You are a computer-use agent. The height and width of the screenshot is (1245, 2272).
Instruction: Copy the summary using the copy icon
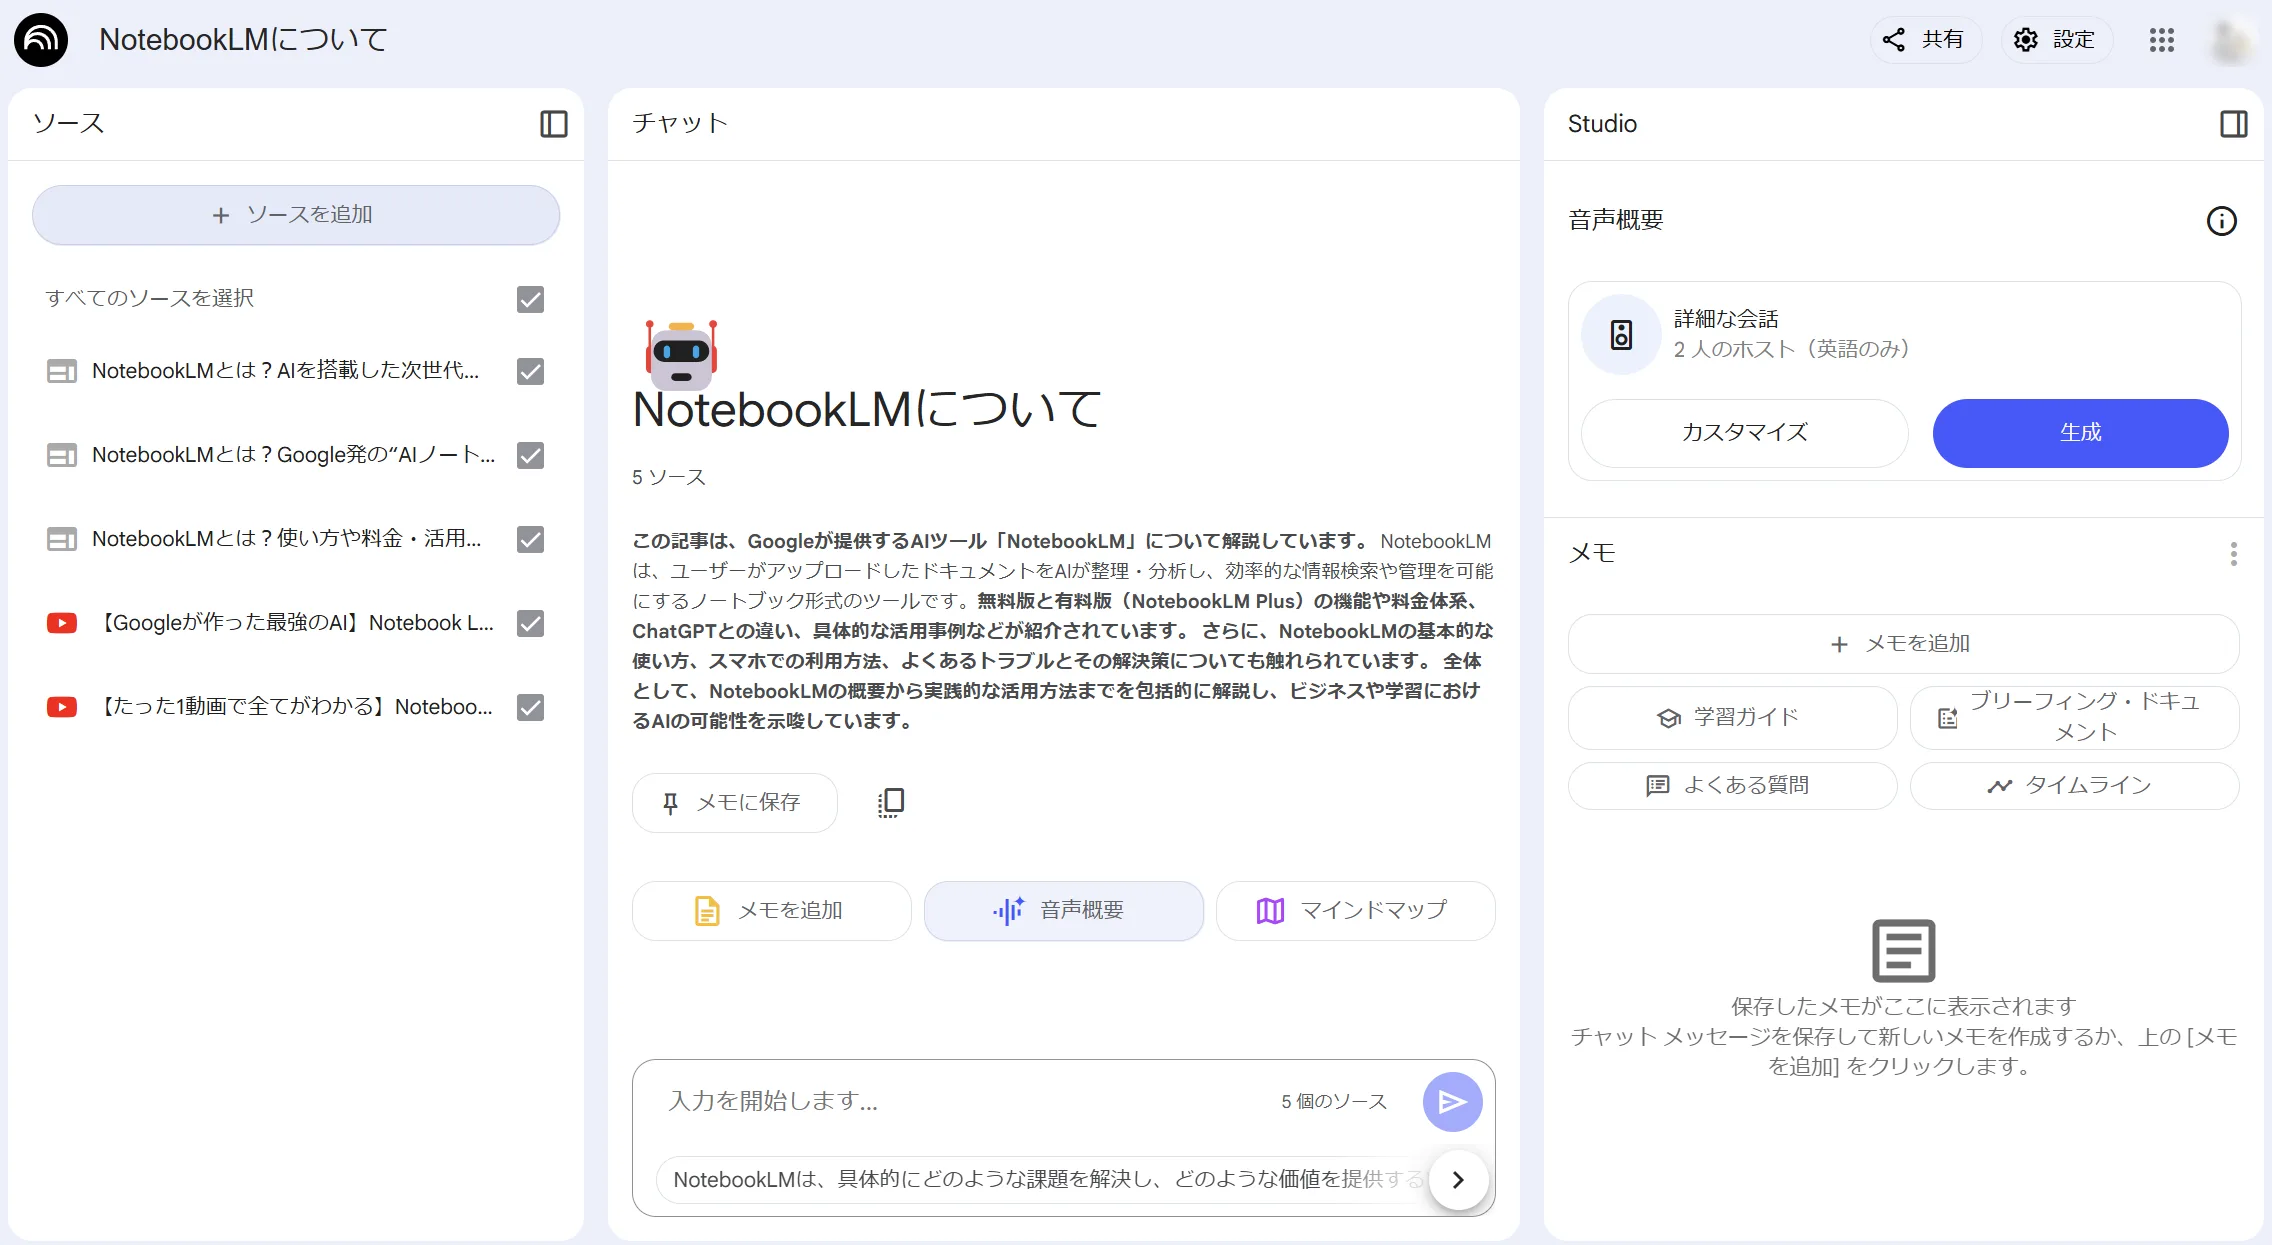(891, 803)
